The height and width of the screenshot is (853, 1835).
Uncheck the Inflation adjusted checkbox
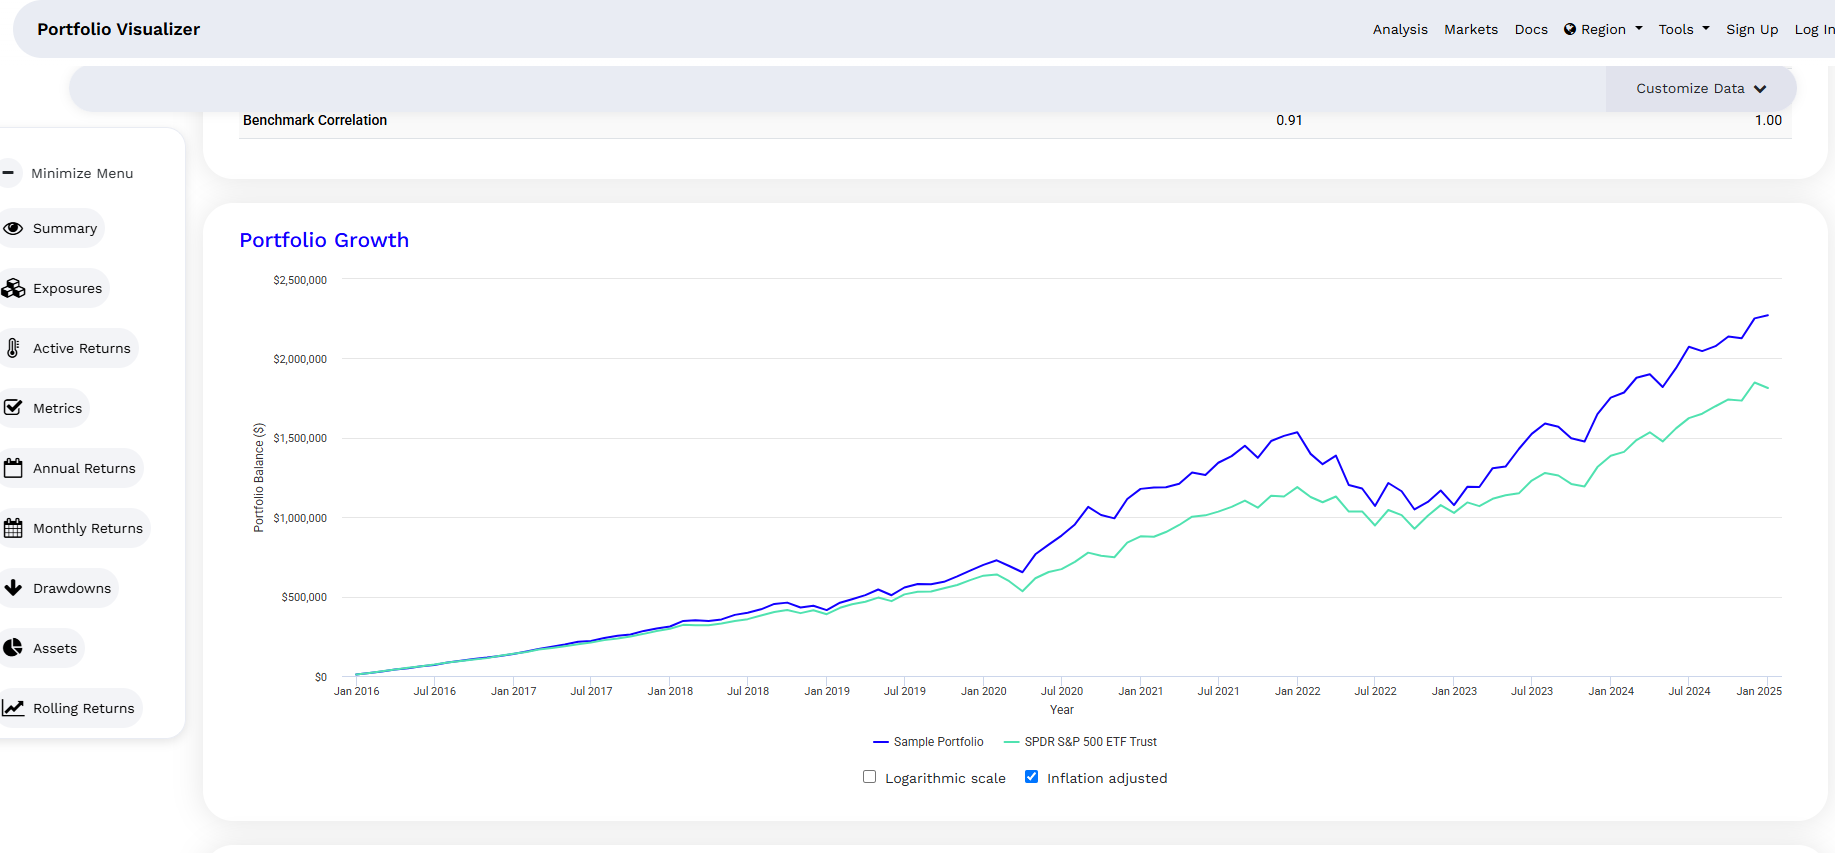[1031, 777]
